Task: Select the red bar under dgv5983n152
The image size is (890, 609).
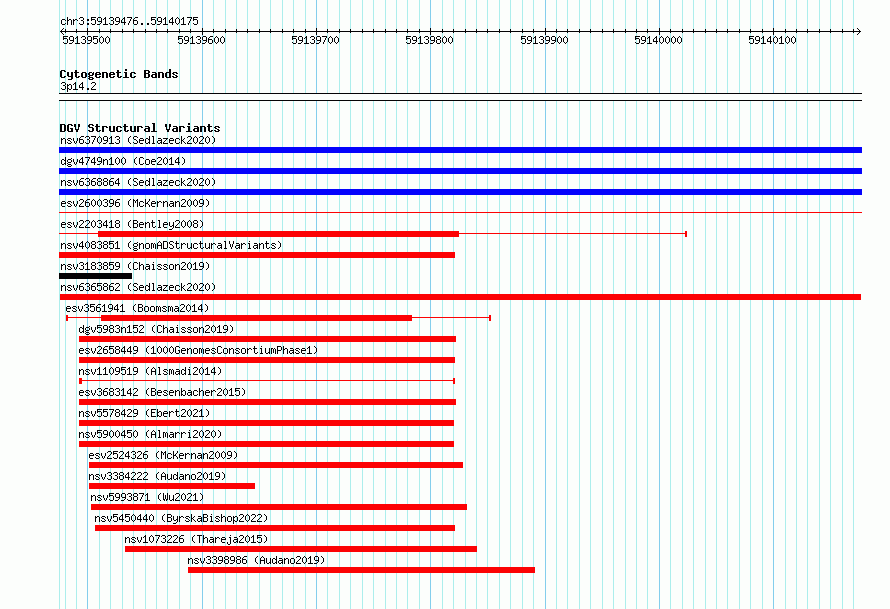Action: [x=267, y=339]
